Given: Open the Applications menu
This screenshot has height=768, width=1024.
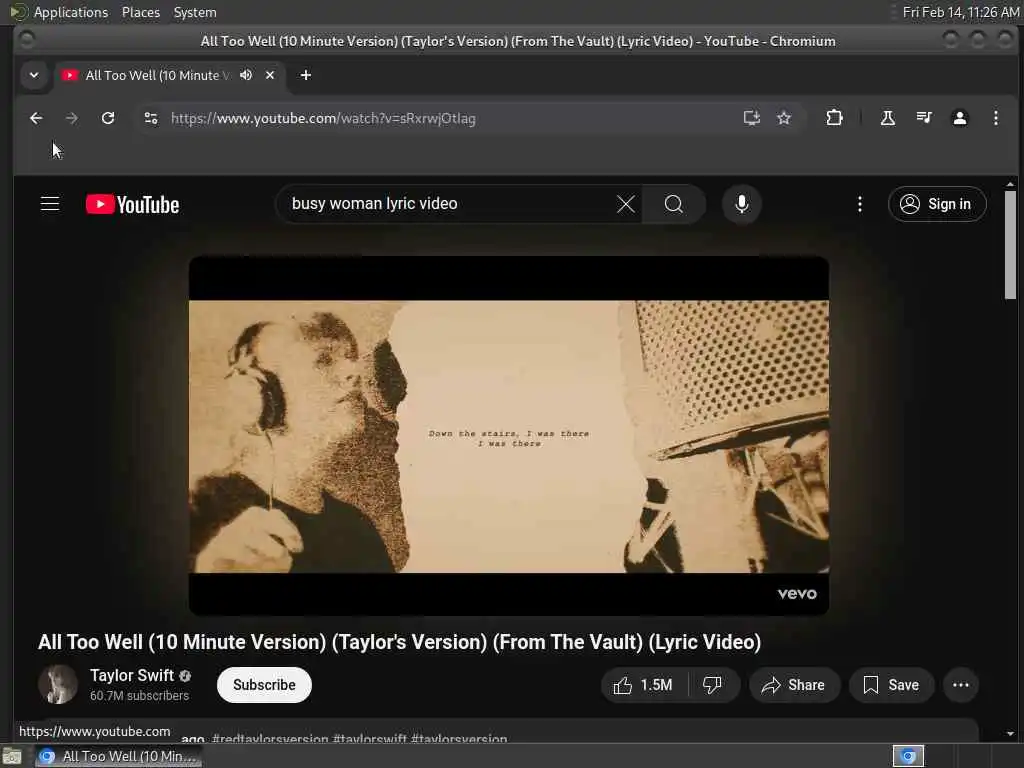Looking at the screenshot, I should pos(71,12).
